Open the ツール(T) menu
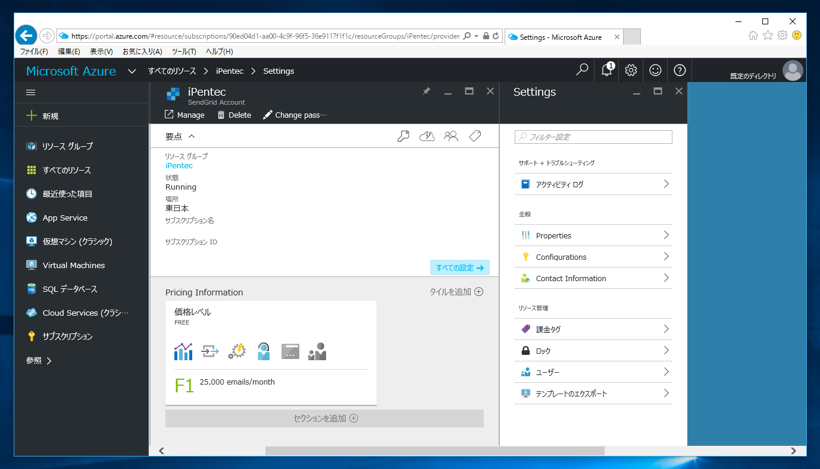 [x=184, y=52]
